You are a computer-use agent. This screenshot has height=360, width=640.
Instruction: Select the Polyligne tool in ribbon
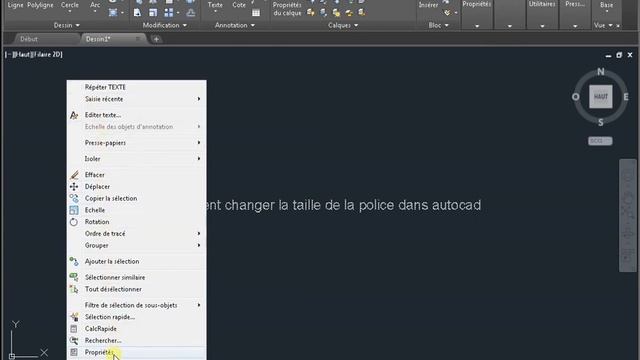(40, 5)
